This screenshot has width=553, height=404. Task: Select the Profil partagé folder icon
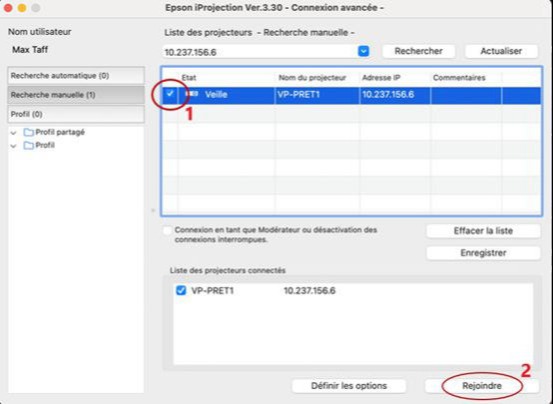pos(28,132)
